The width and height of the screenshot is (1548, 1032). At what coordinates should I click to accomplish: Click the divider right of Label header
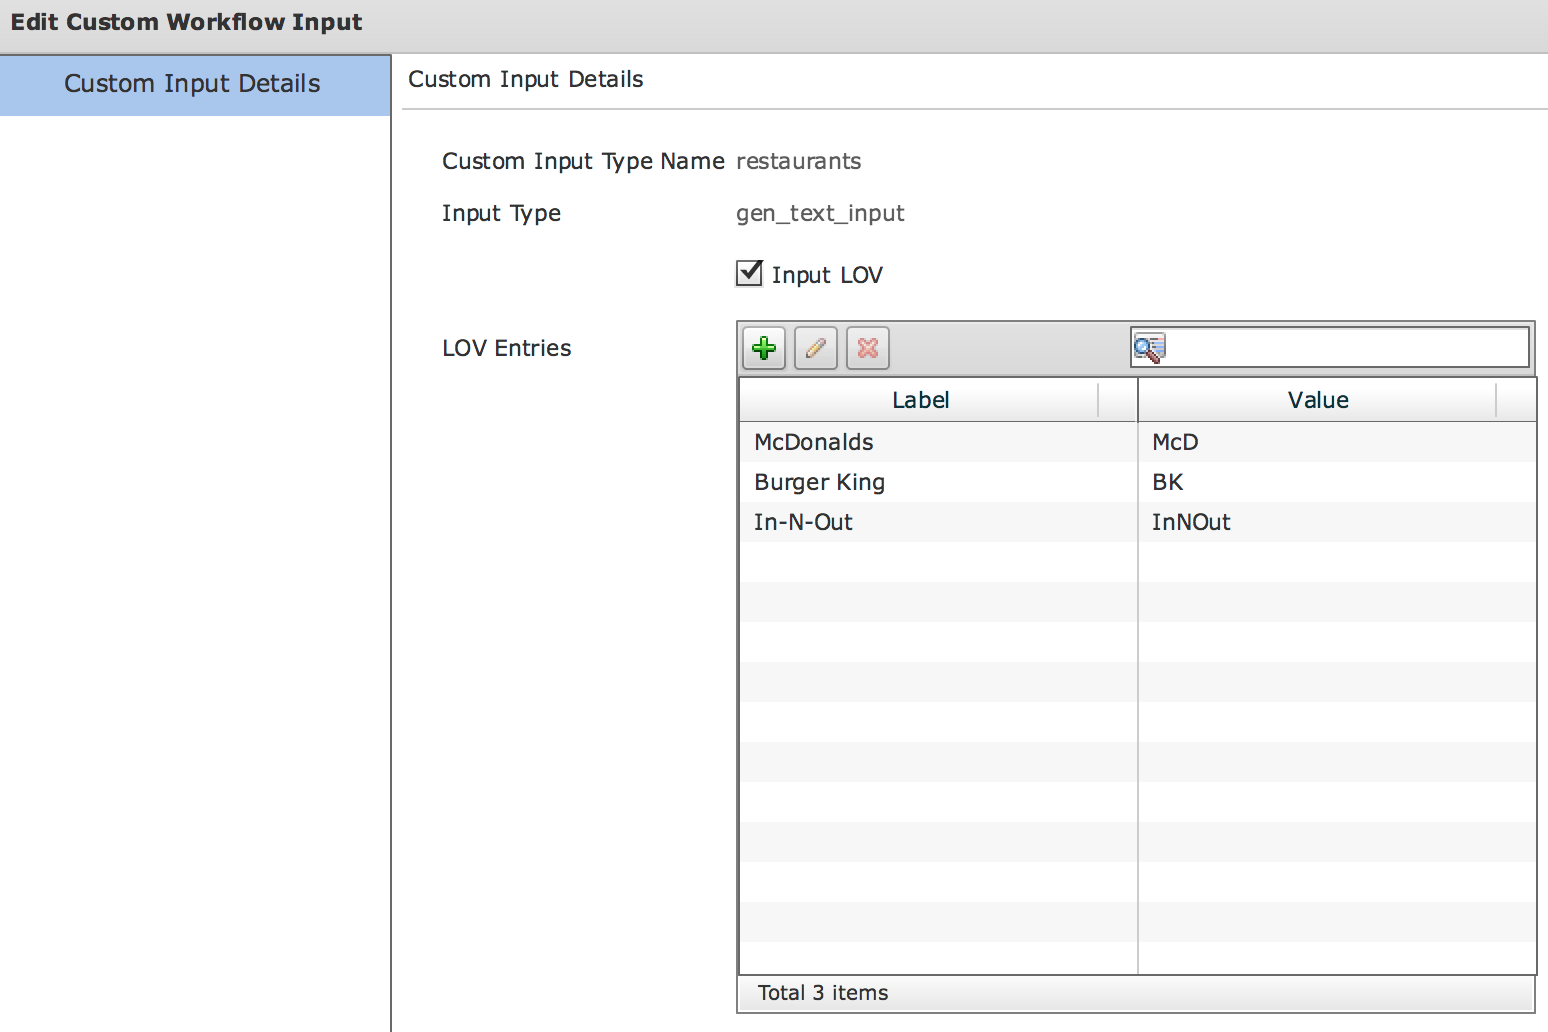[1098, 400]
